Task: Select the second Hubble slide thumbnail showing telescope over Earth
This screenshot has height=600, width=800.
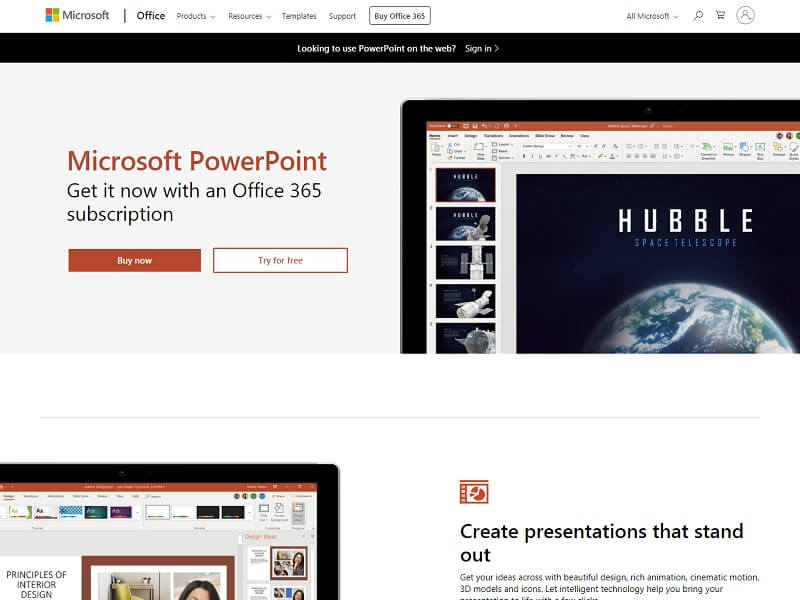Action: (x=465, y=223)
